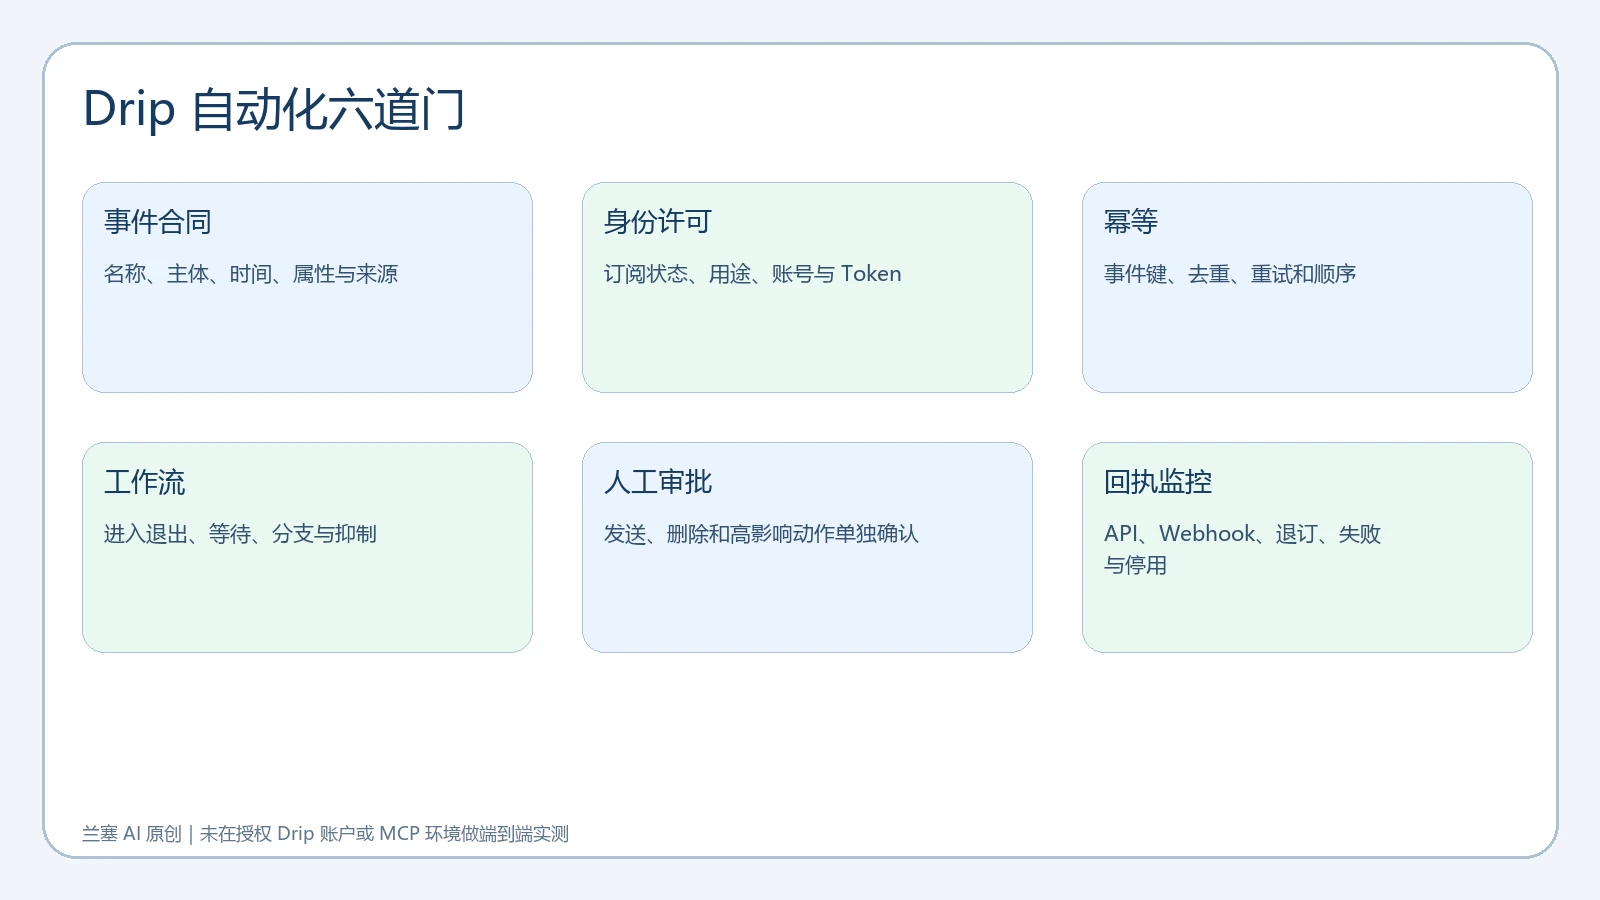Click the text '事件键、去重、重试和顺序'

1230,274
